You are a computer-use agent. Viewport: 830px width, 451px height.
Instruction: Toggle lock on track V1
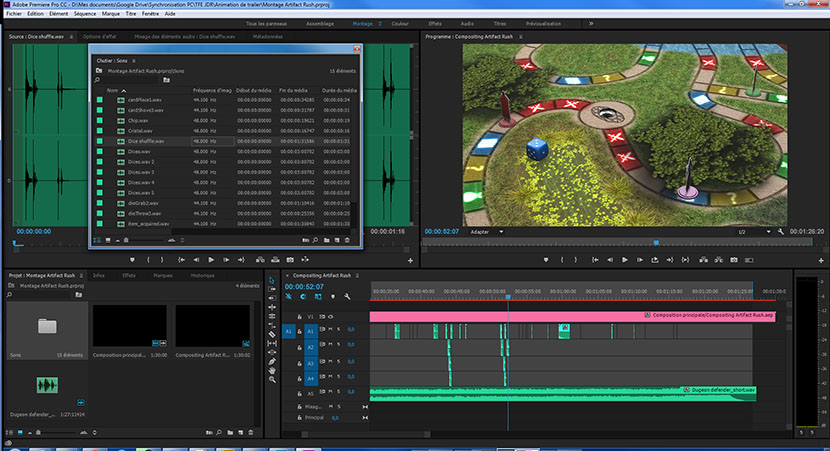coord(299,317)
